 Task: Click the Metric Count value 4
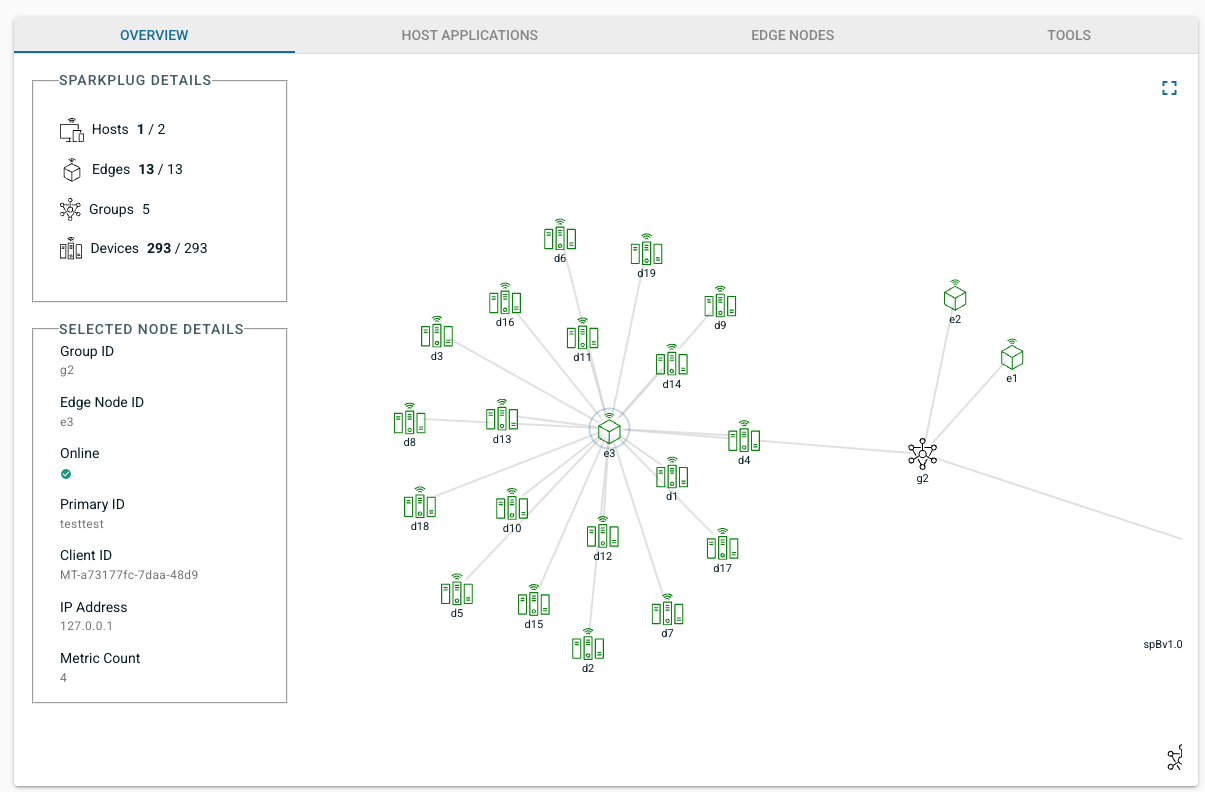pyautogui.click(x=64, y=678)
